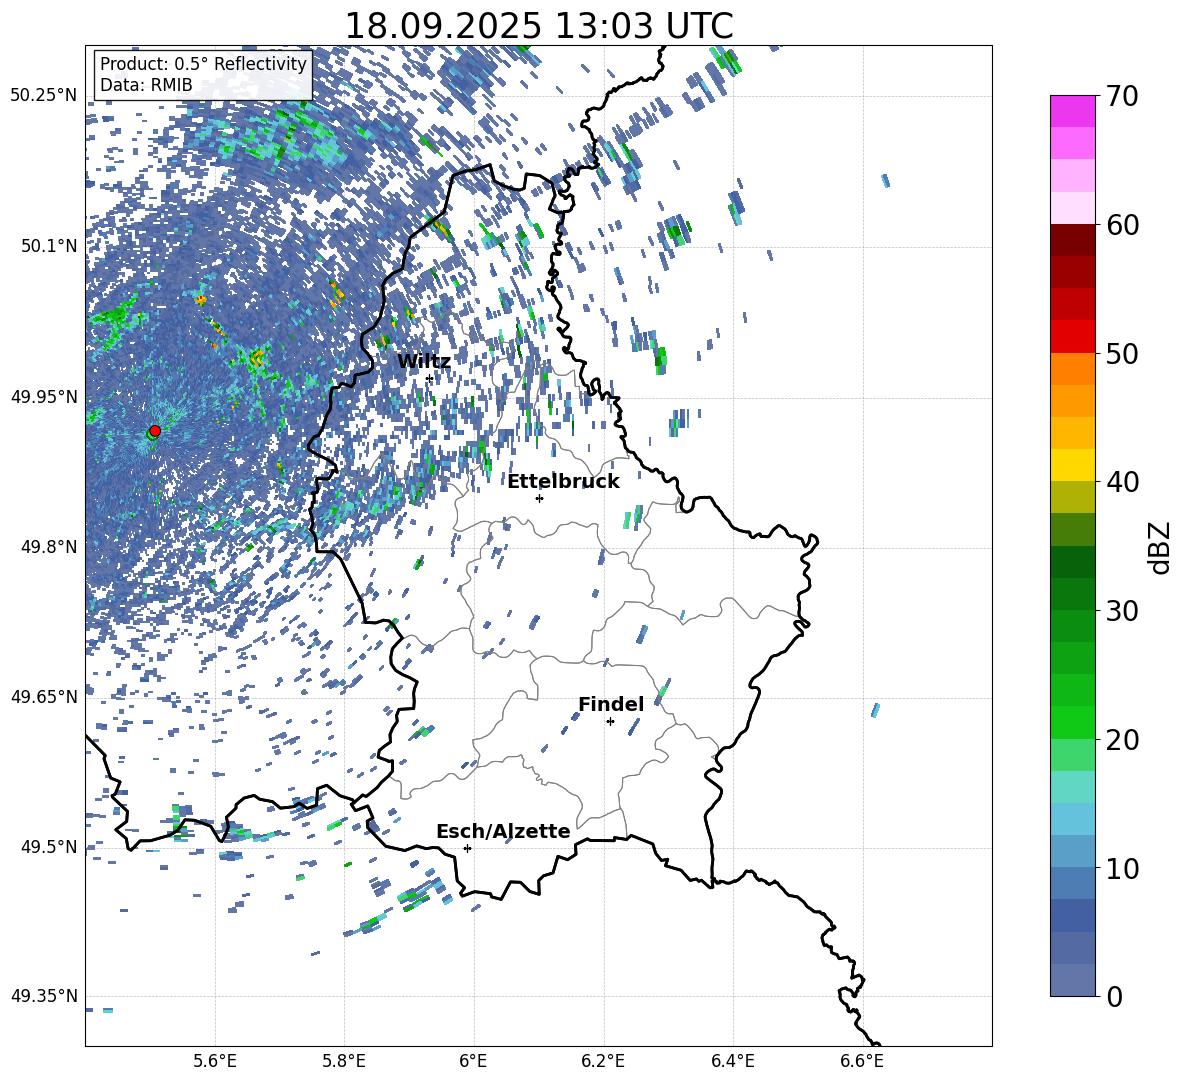
Task: Click the 5.8°E longitude label
Action: pos(344,1061)
